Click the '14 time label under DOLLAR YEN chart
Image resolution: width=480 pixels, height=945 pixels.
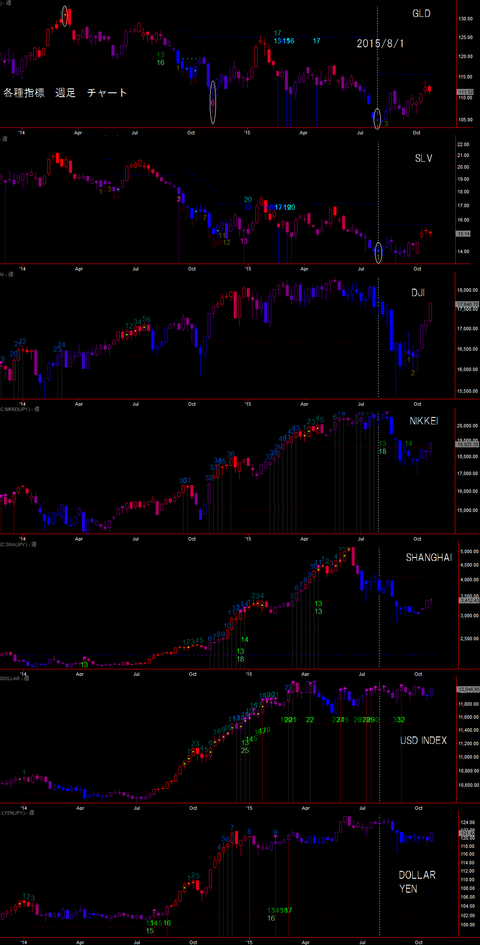click(x=22, y=941)
